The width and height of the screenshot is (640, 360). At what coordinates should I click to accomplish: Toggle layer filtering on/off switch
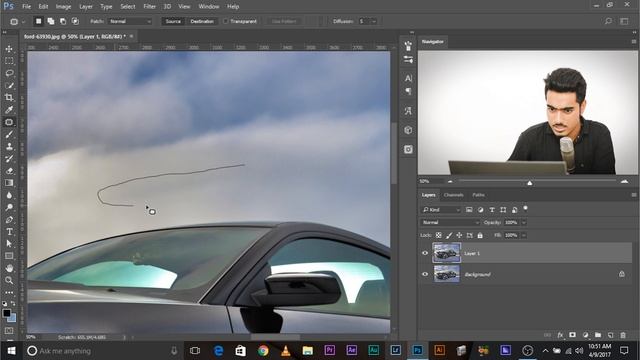click(525, 209)
